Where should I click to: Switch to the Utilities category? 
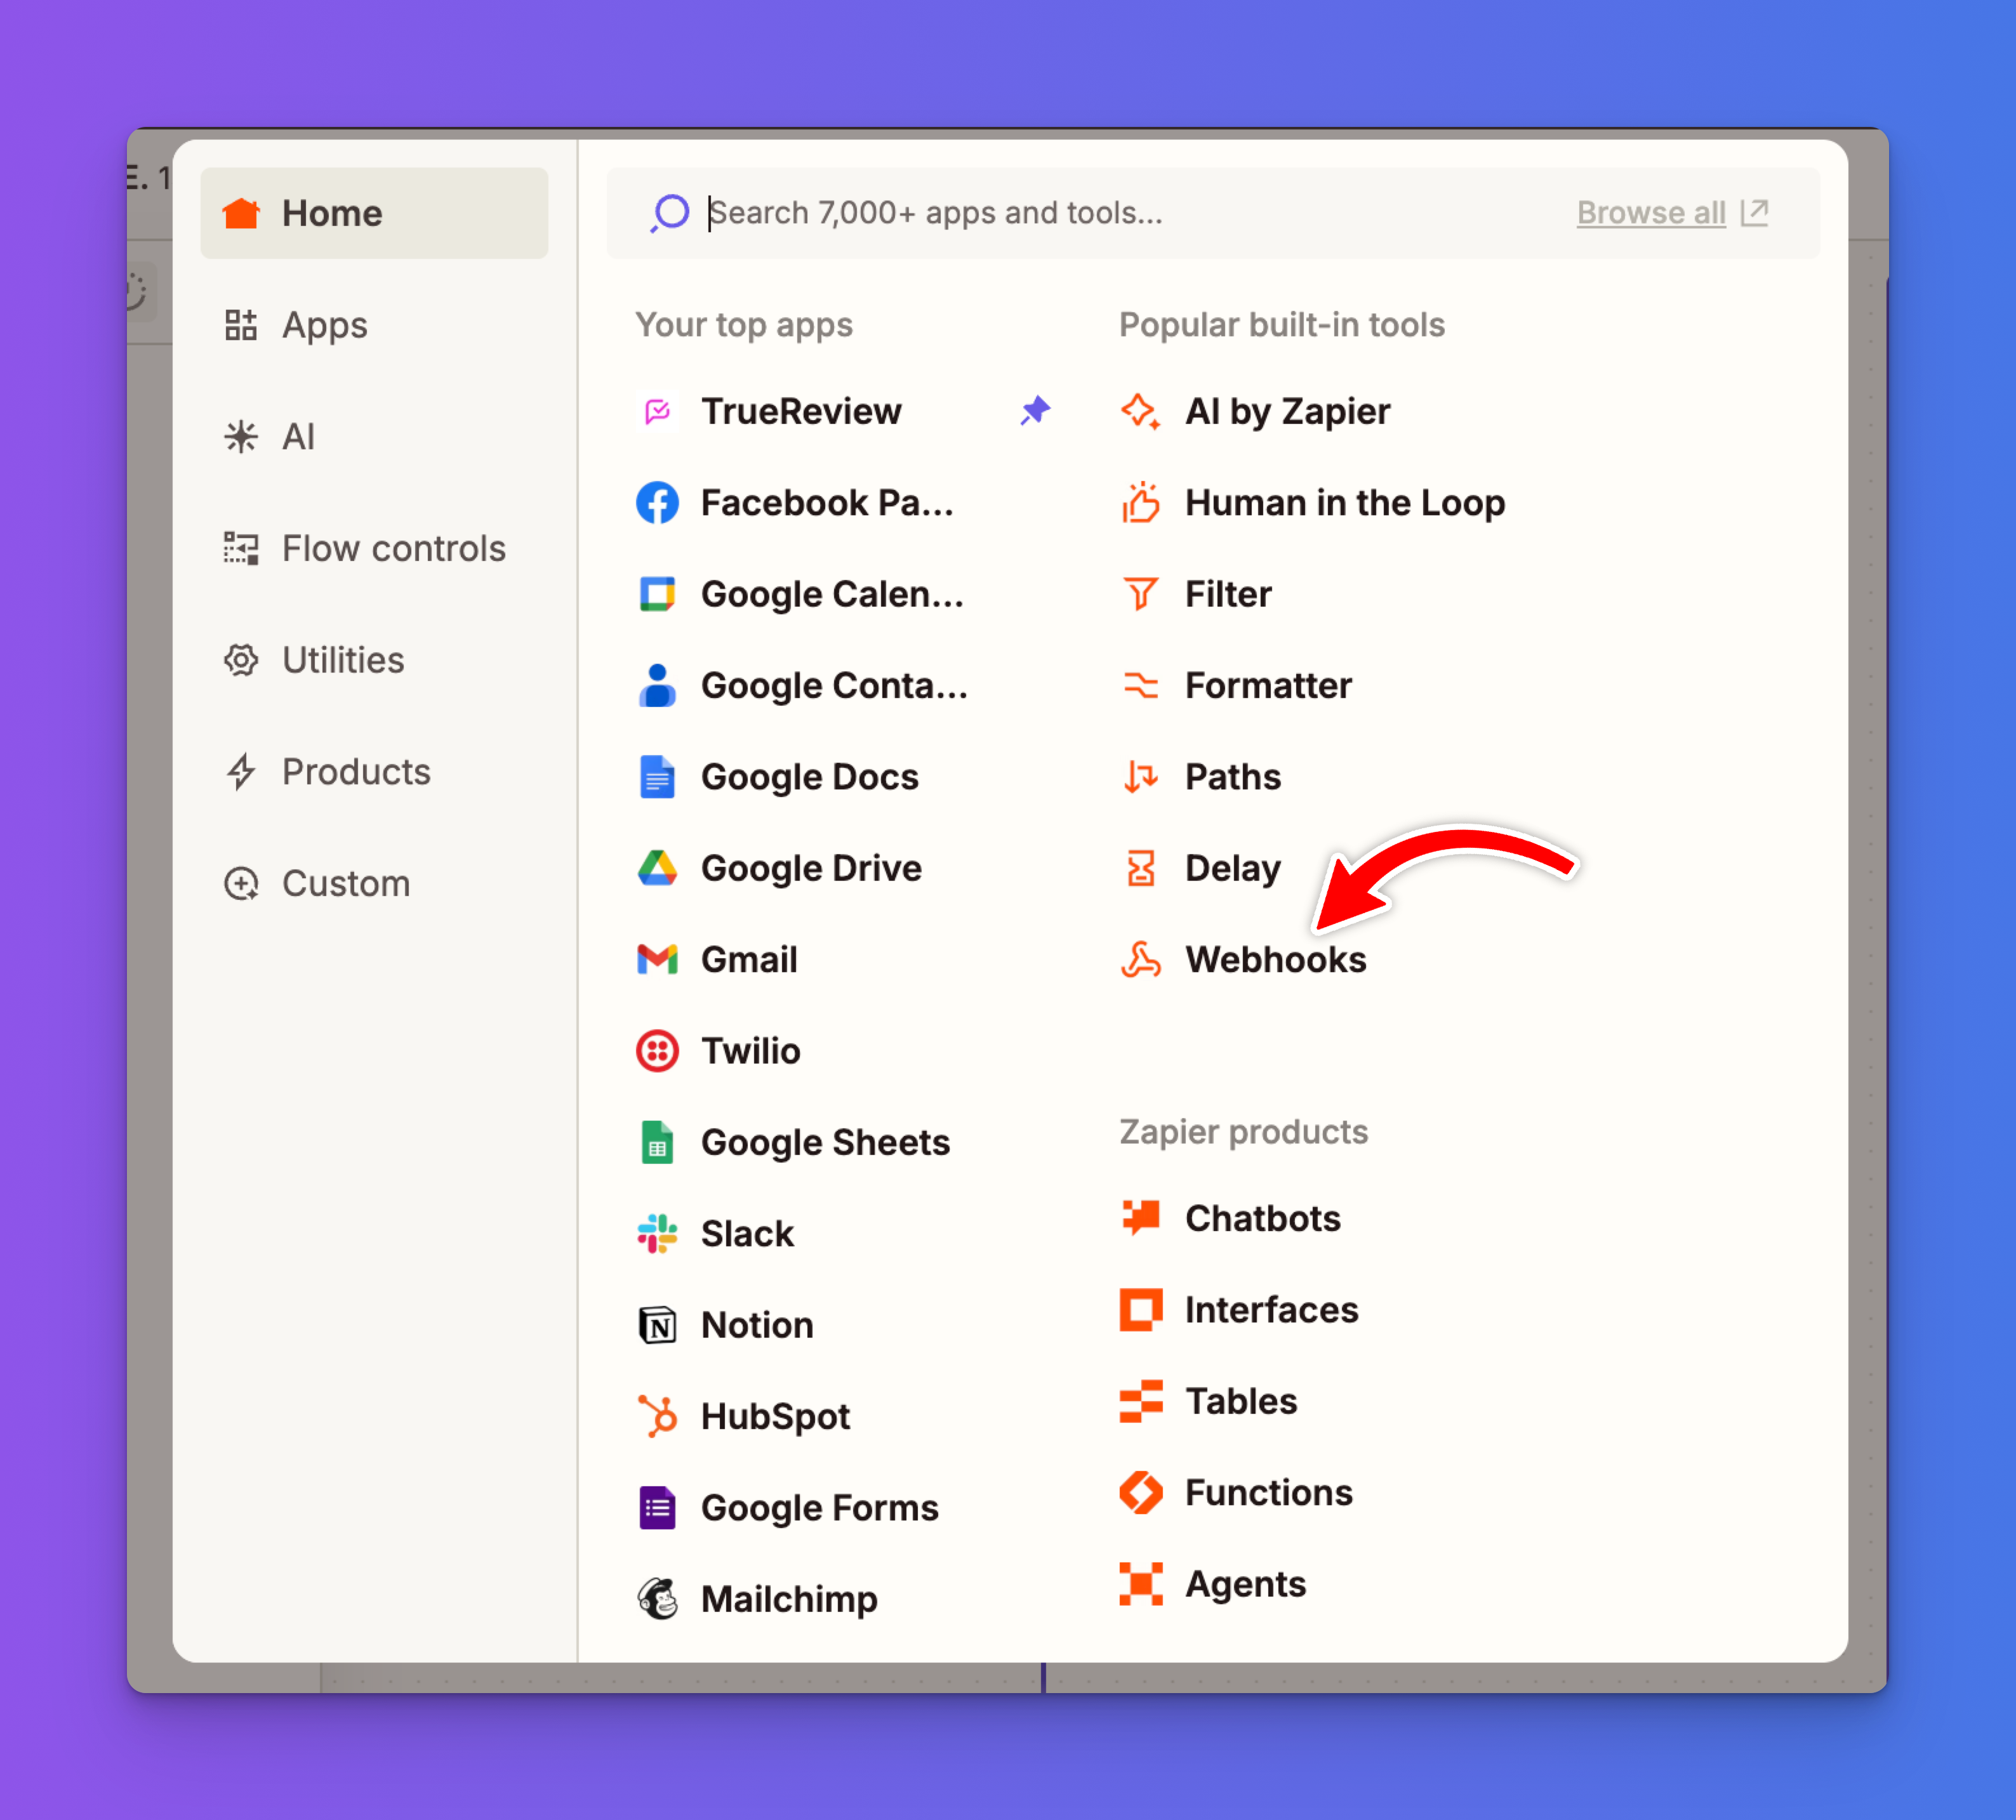click(343, 660)
